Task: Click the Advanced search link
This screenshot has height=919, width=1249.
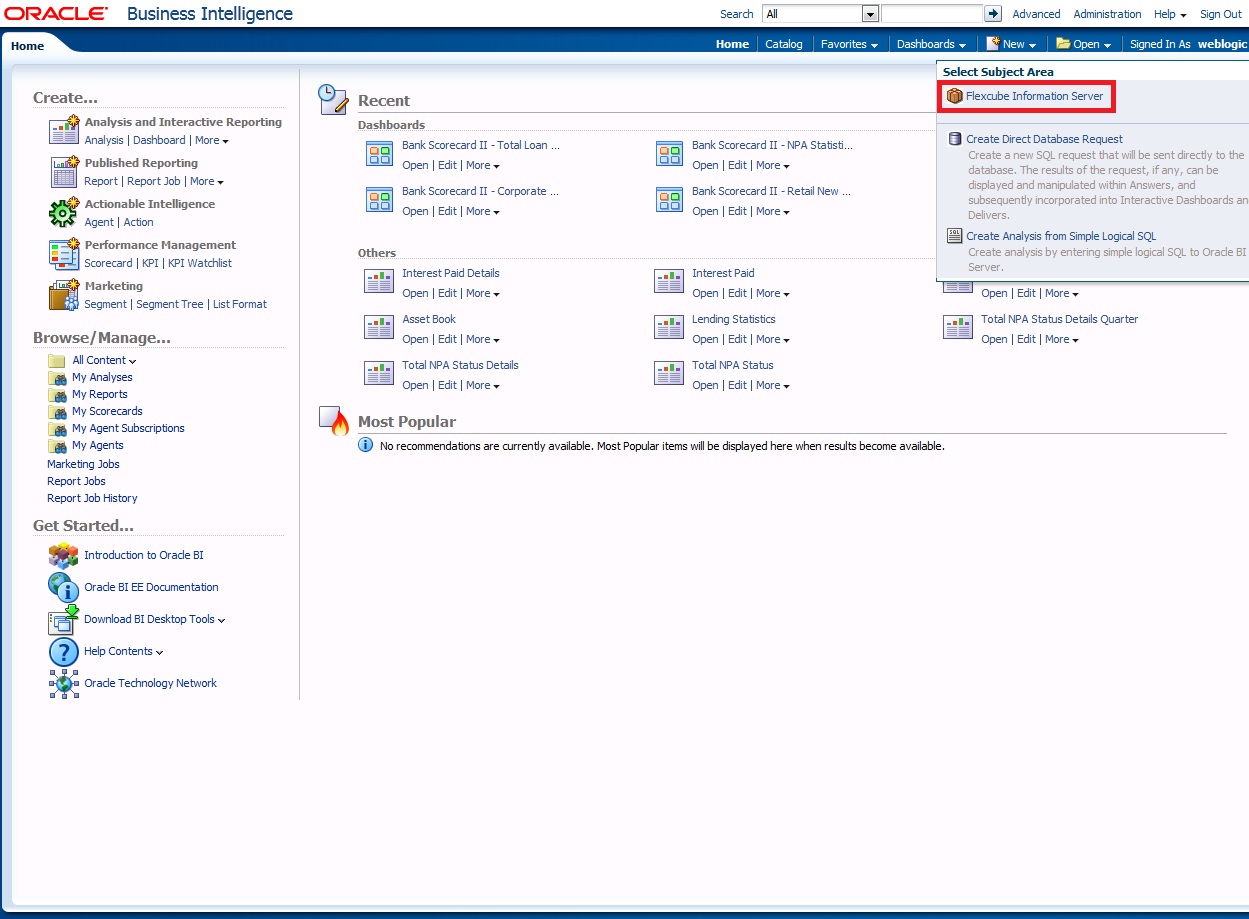Action: (1036, 14)
